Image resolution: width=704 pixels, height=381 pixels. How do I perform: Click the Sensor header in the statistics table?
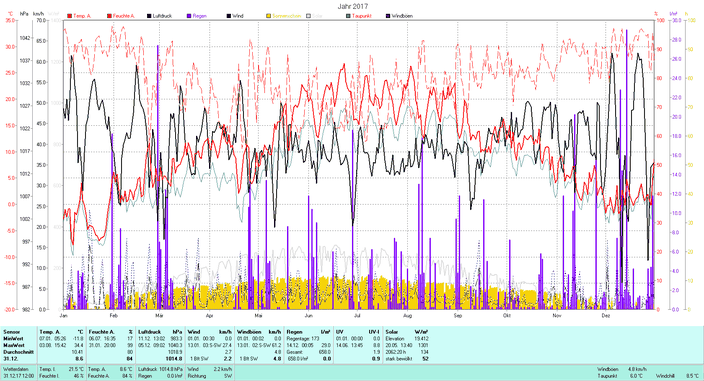click(x=11, y=332)
